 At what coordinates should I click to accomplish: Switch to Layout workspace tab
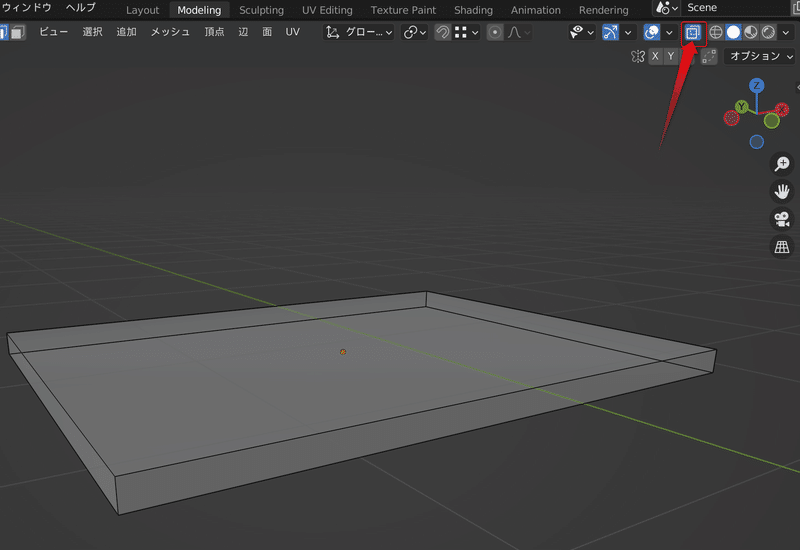(142, 10)
